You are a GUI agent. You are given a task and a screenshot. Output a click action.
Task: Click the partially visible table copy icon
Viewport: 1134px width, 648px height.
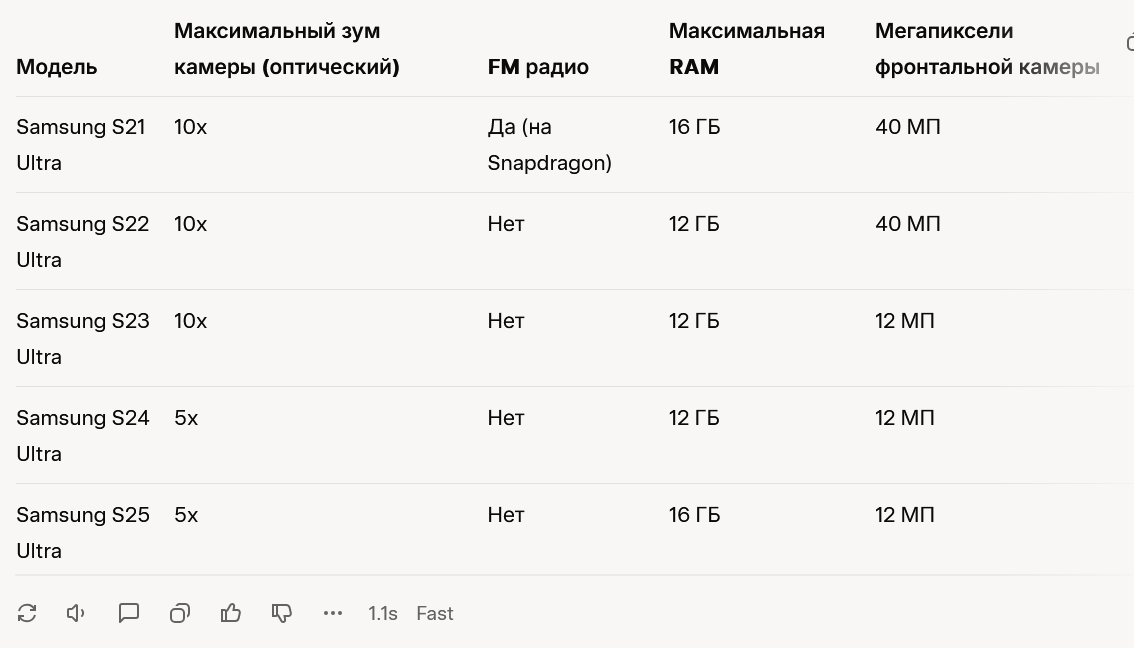click(1130, 43)
